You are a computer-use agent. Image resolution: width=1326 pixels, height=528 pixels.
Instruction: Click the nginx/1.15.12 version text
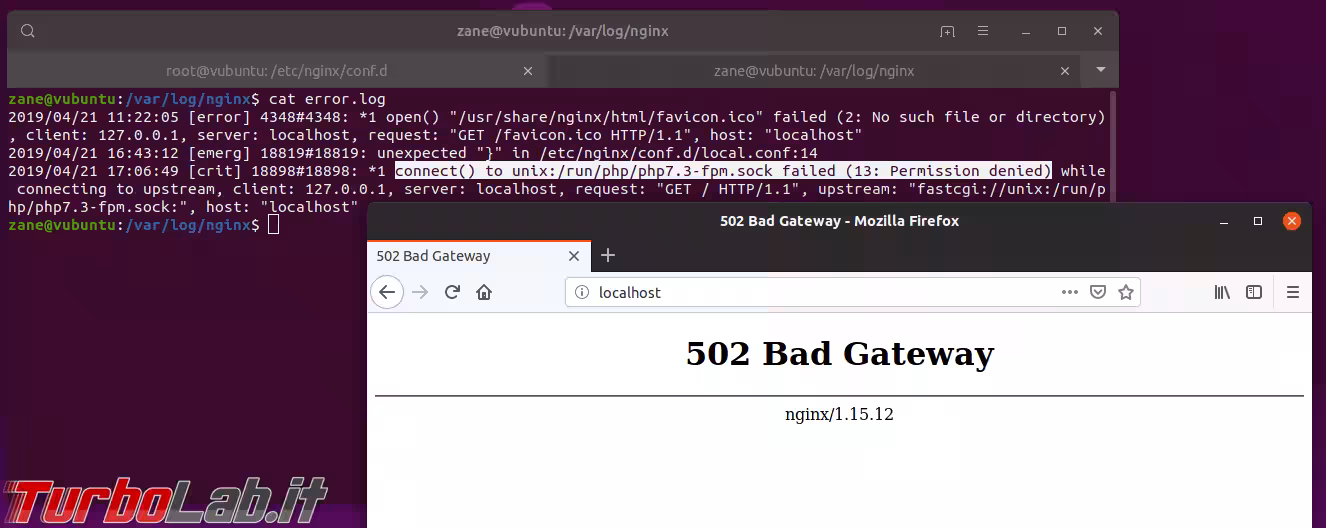click(839, 414)
